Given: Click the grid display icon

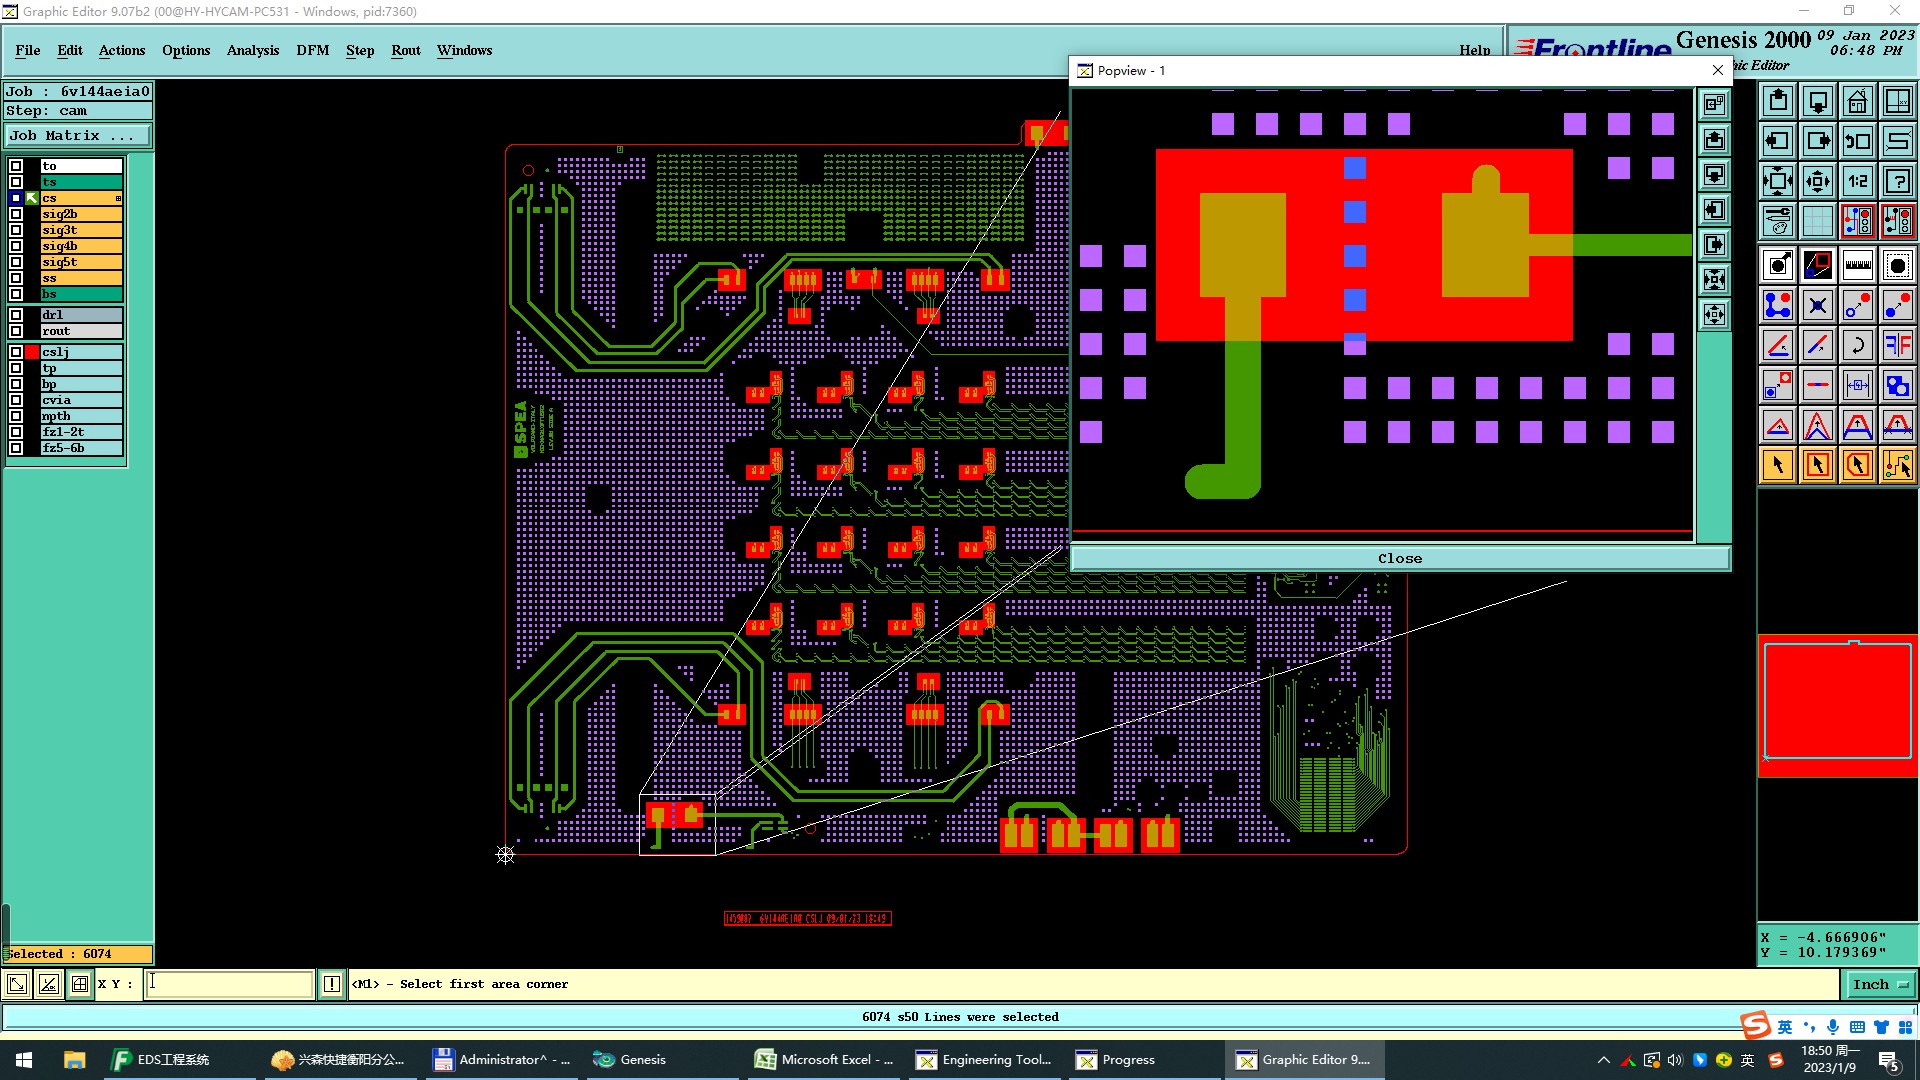Looking at the screenshot, I should pyautogui.click(x=1817, y=221).
